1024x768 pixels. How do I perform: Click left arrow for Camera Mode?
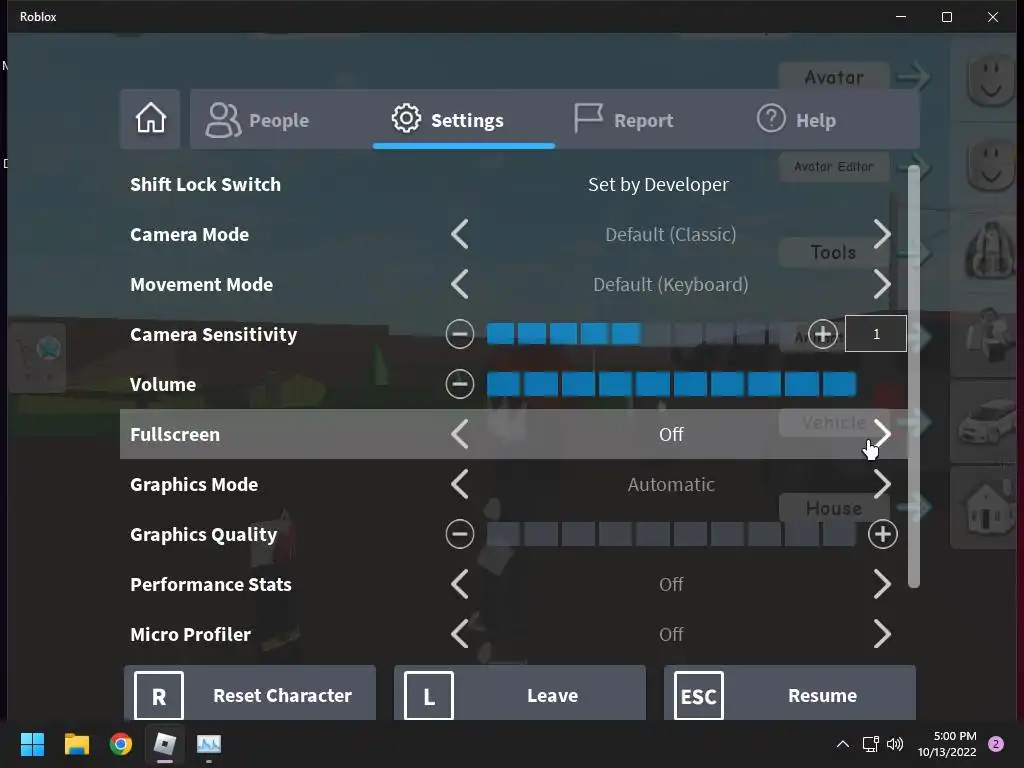coord(460,234)
